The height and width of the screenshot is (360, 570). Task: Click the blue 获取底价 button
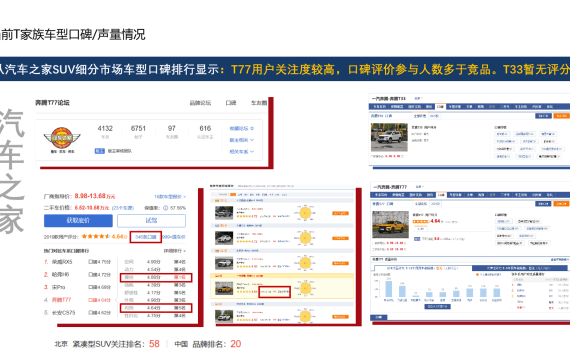(x=78, y=220)
